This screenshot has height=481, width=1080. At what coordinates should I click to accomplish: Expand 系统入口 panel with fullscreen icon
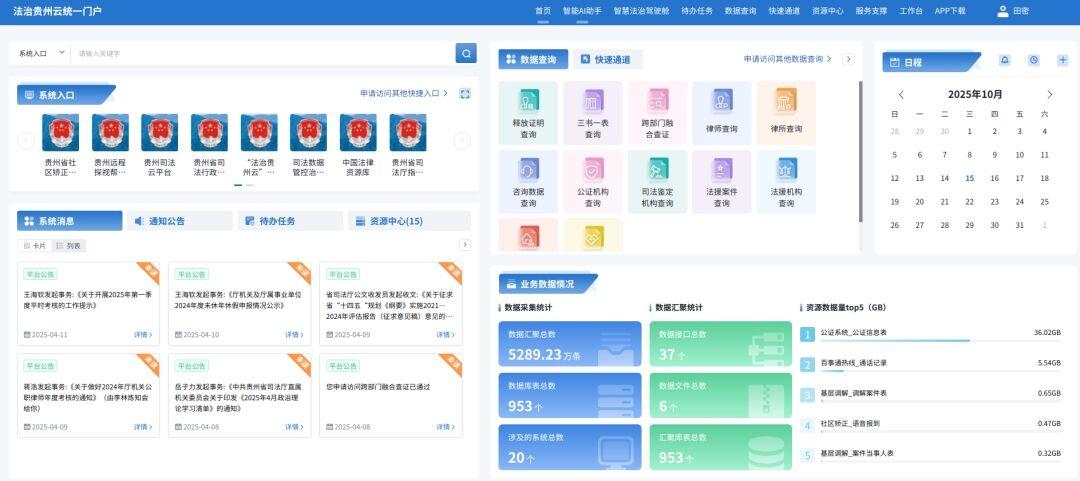tap(465, 94)
